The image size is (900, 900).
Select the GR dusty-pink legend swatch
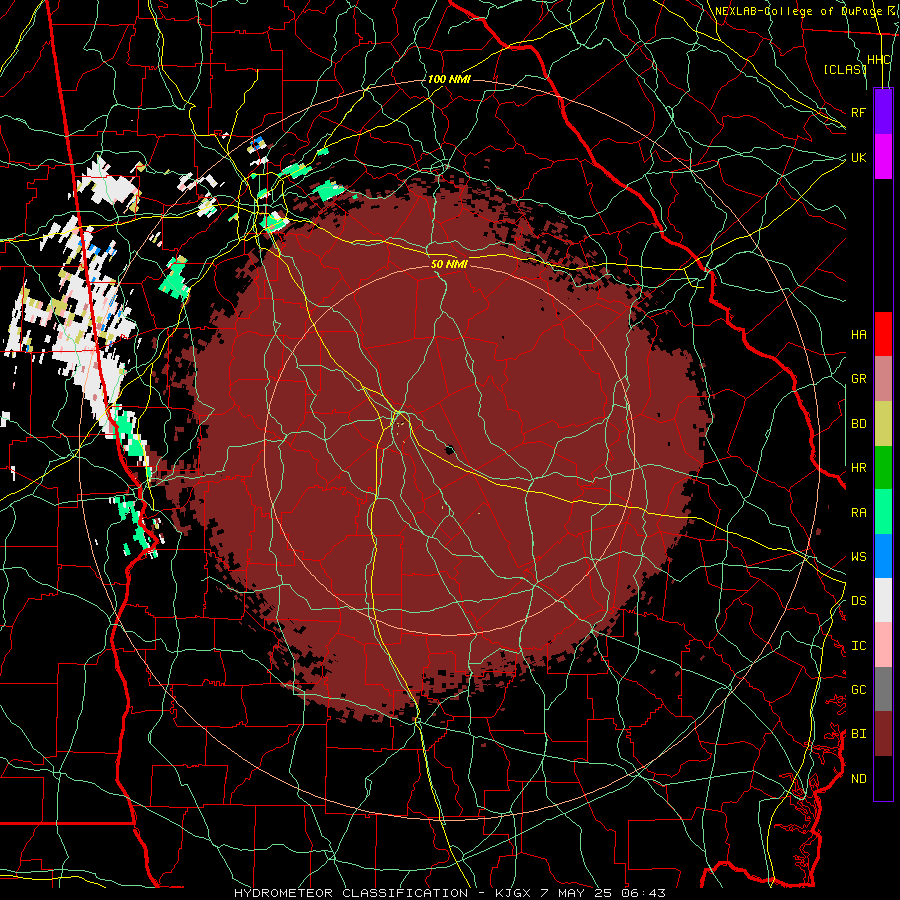point(883,379)
